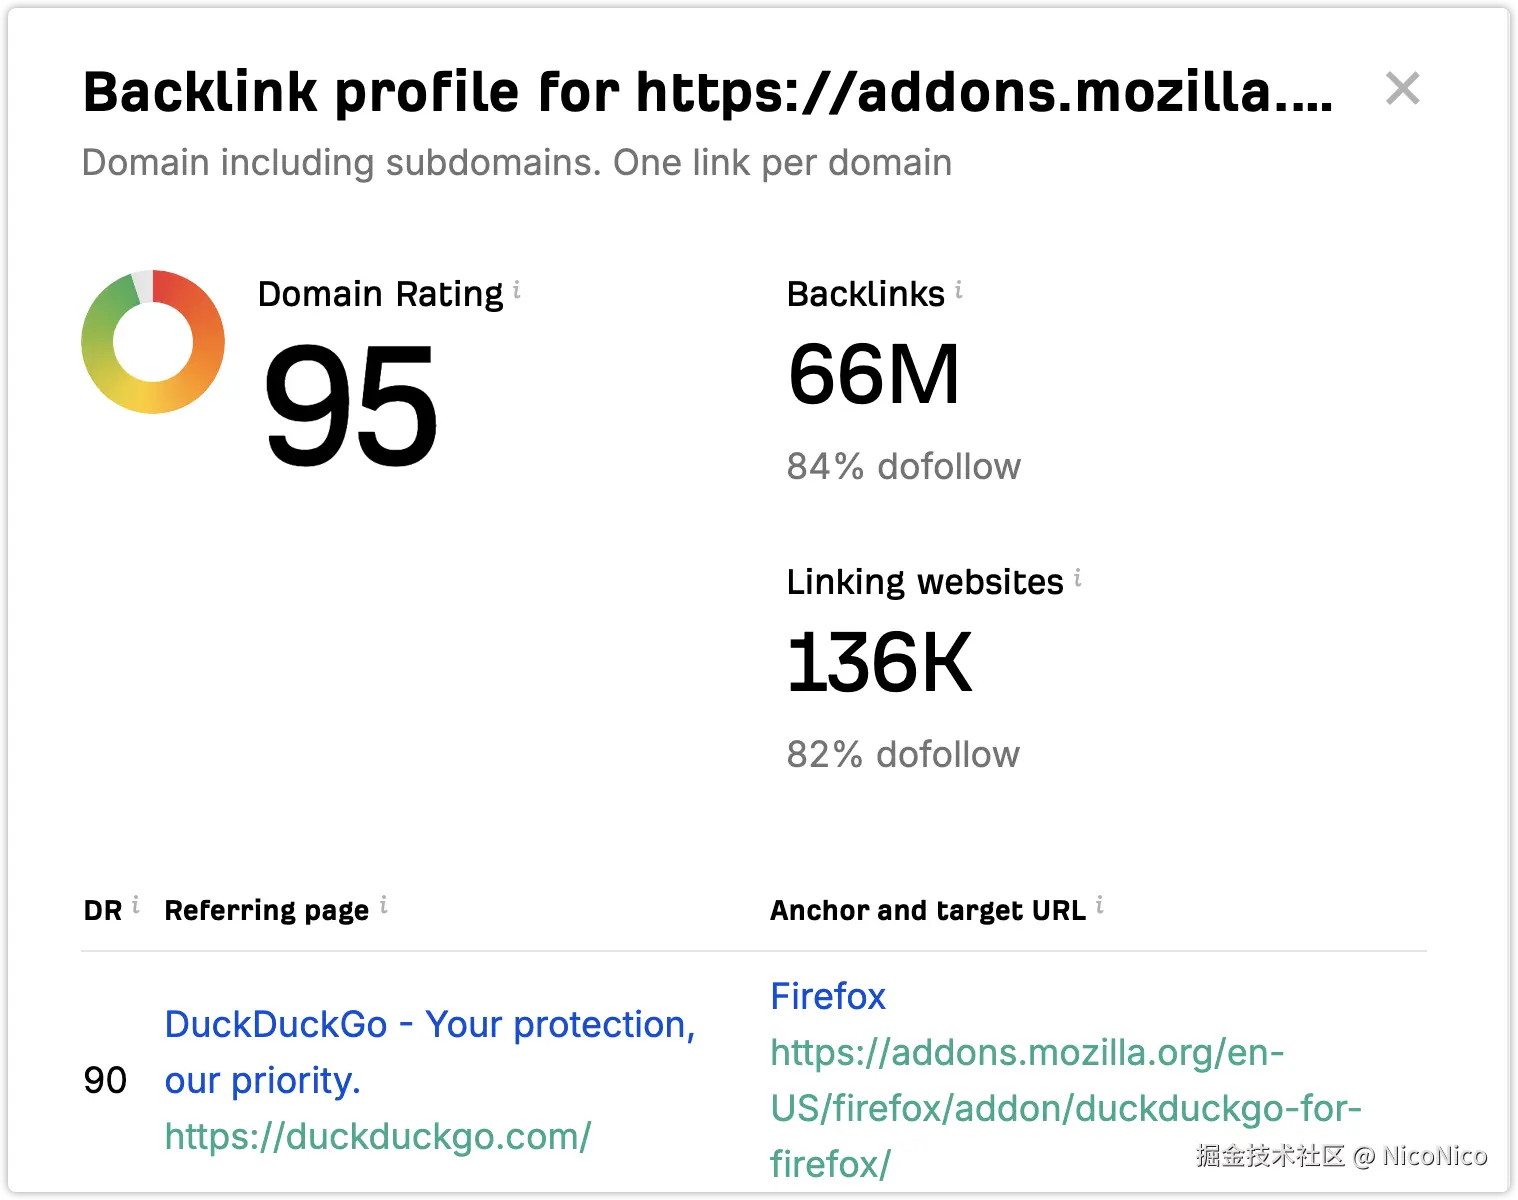Click the Domain Rating donut chart
This screenshot has height=1200, width=1518.
[153, 342]
